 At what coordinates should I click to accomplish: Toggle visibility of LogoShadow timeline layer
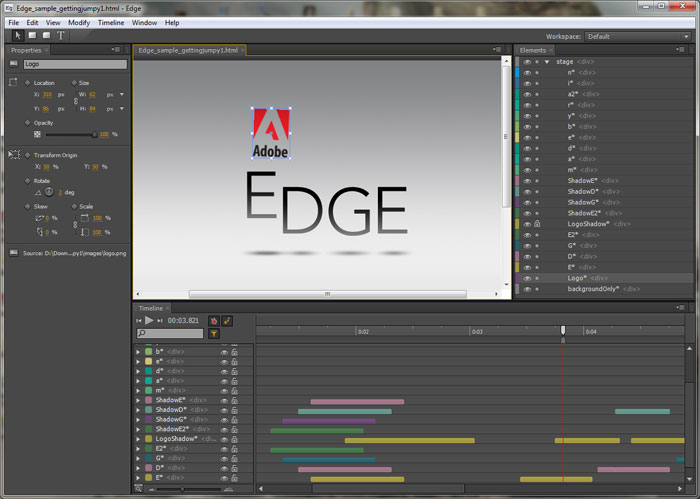click(x=224, y=439)
